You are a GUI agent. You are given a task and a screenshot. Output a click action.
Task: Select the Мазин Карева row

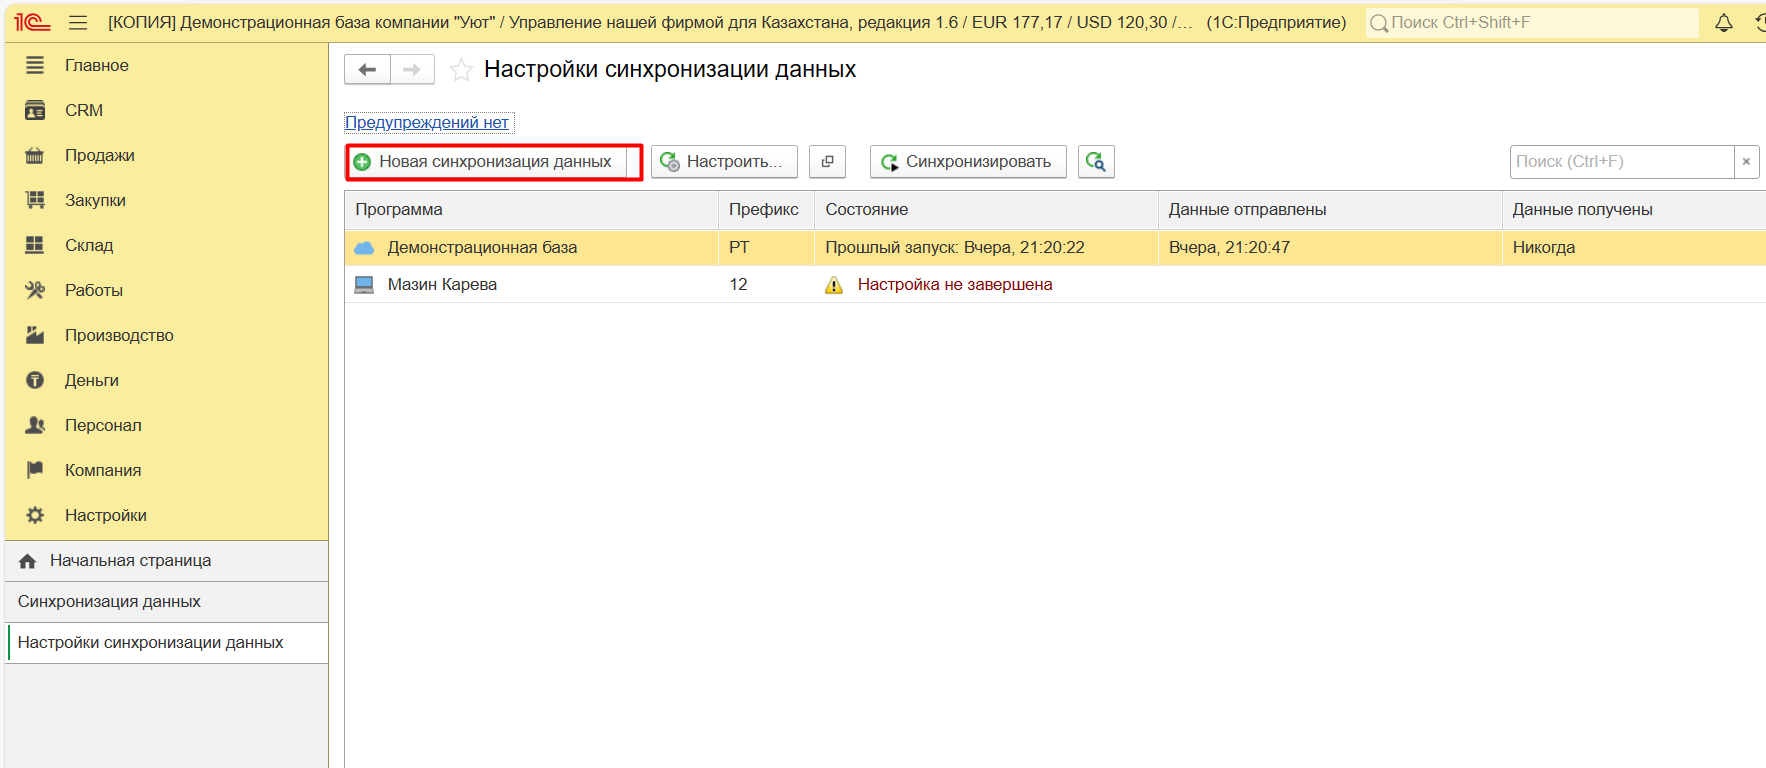pyautogui.click(x=442, y=284)
